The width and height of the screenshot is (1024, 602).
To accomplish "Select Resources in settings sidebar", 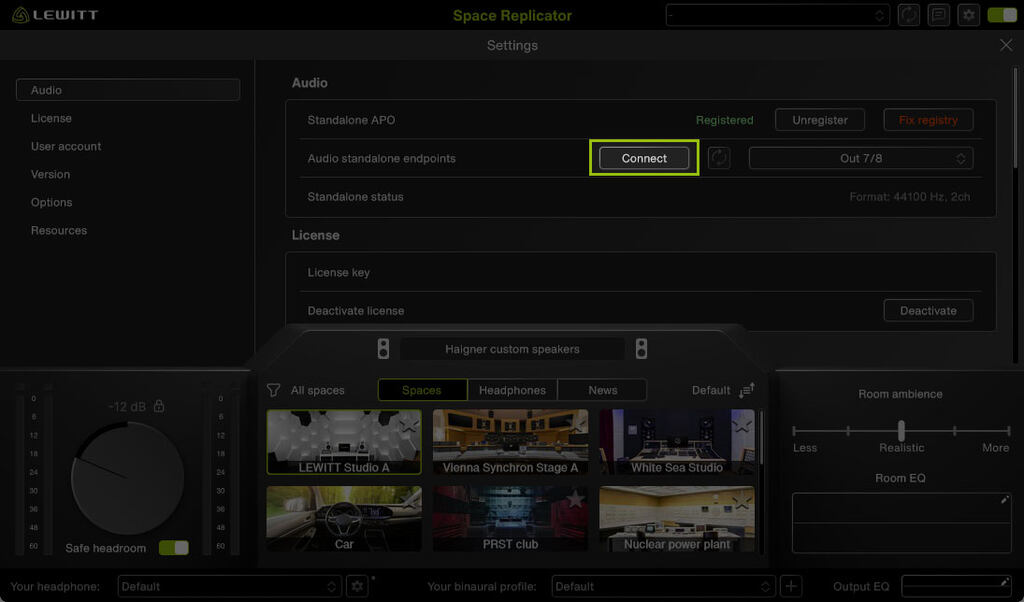I will pos(59,230).
